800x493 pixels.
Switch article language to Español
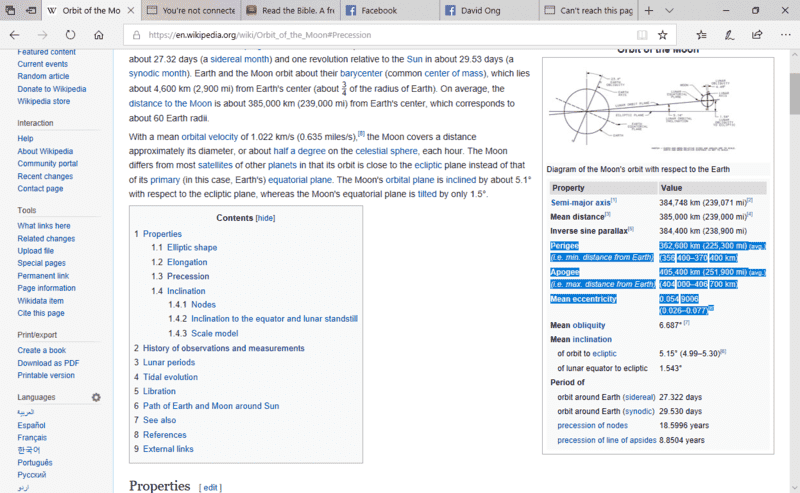(32, 425)
